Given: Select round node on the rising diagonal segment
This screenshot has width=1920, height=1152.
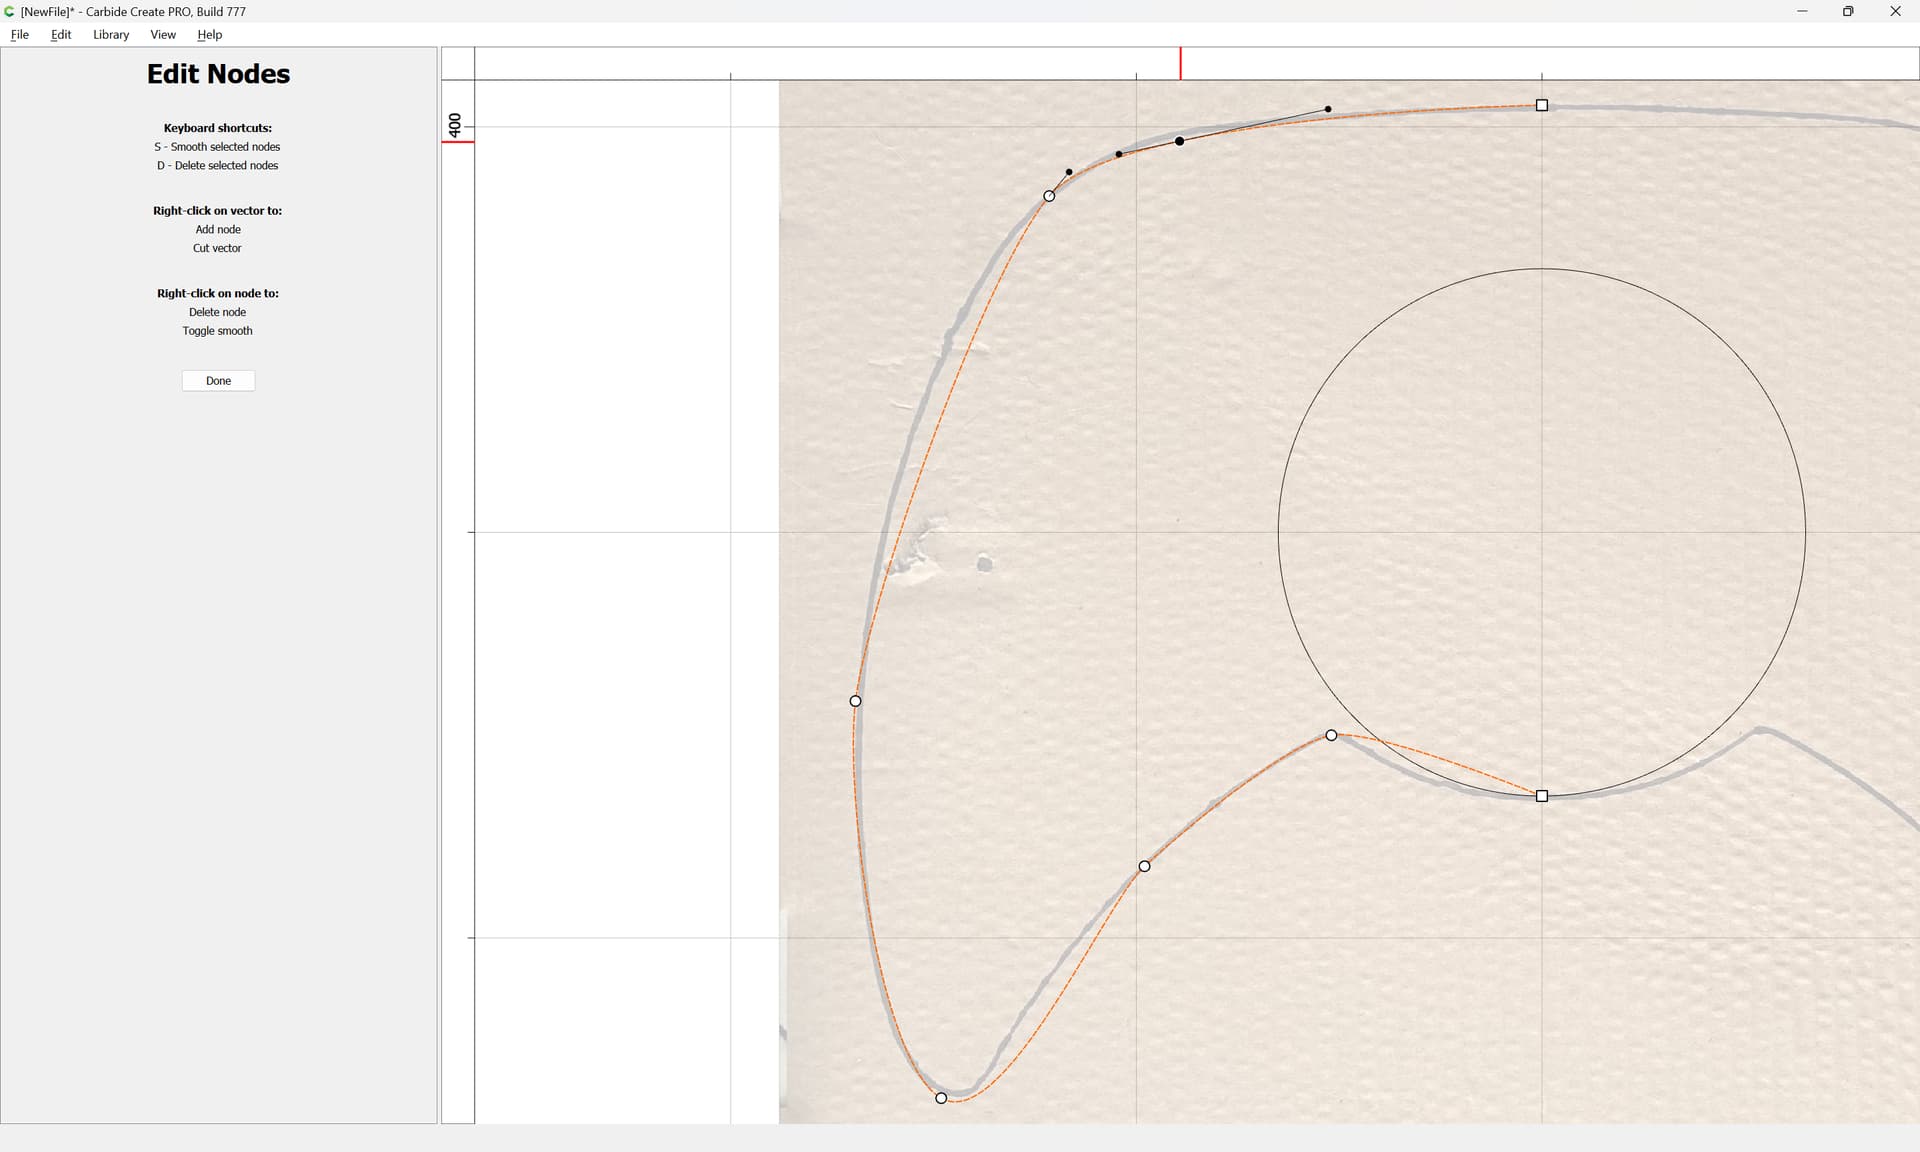Looking at the screenshot, I should [1144, 866].
